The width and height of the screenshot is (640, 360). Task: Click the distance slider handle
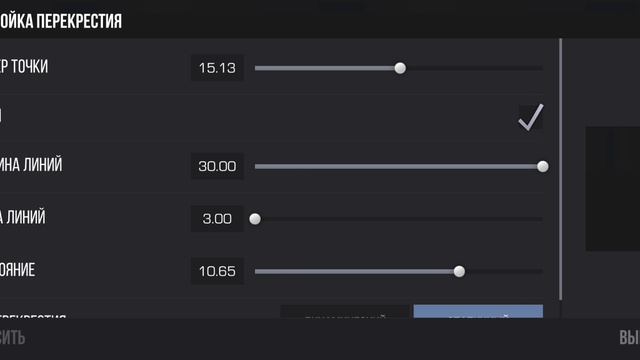459,271
